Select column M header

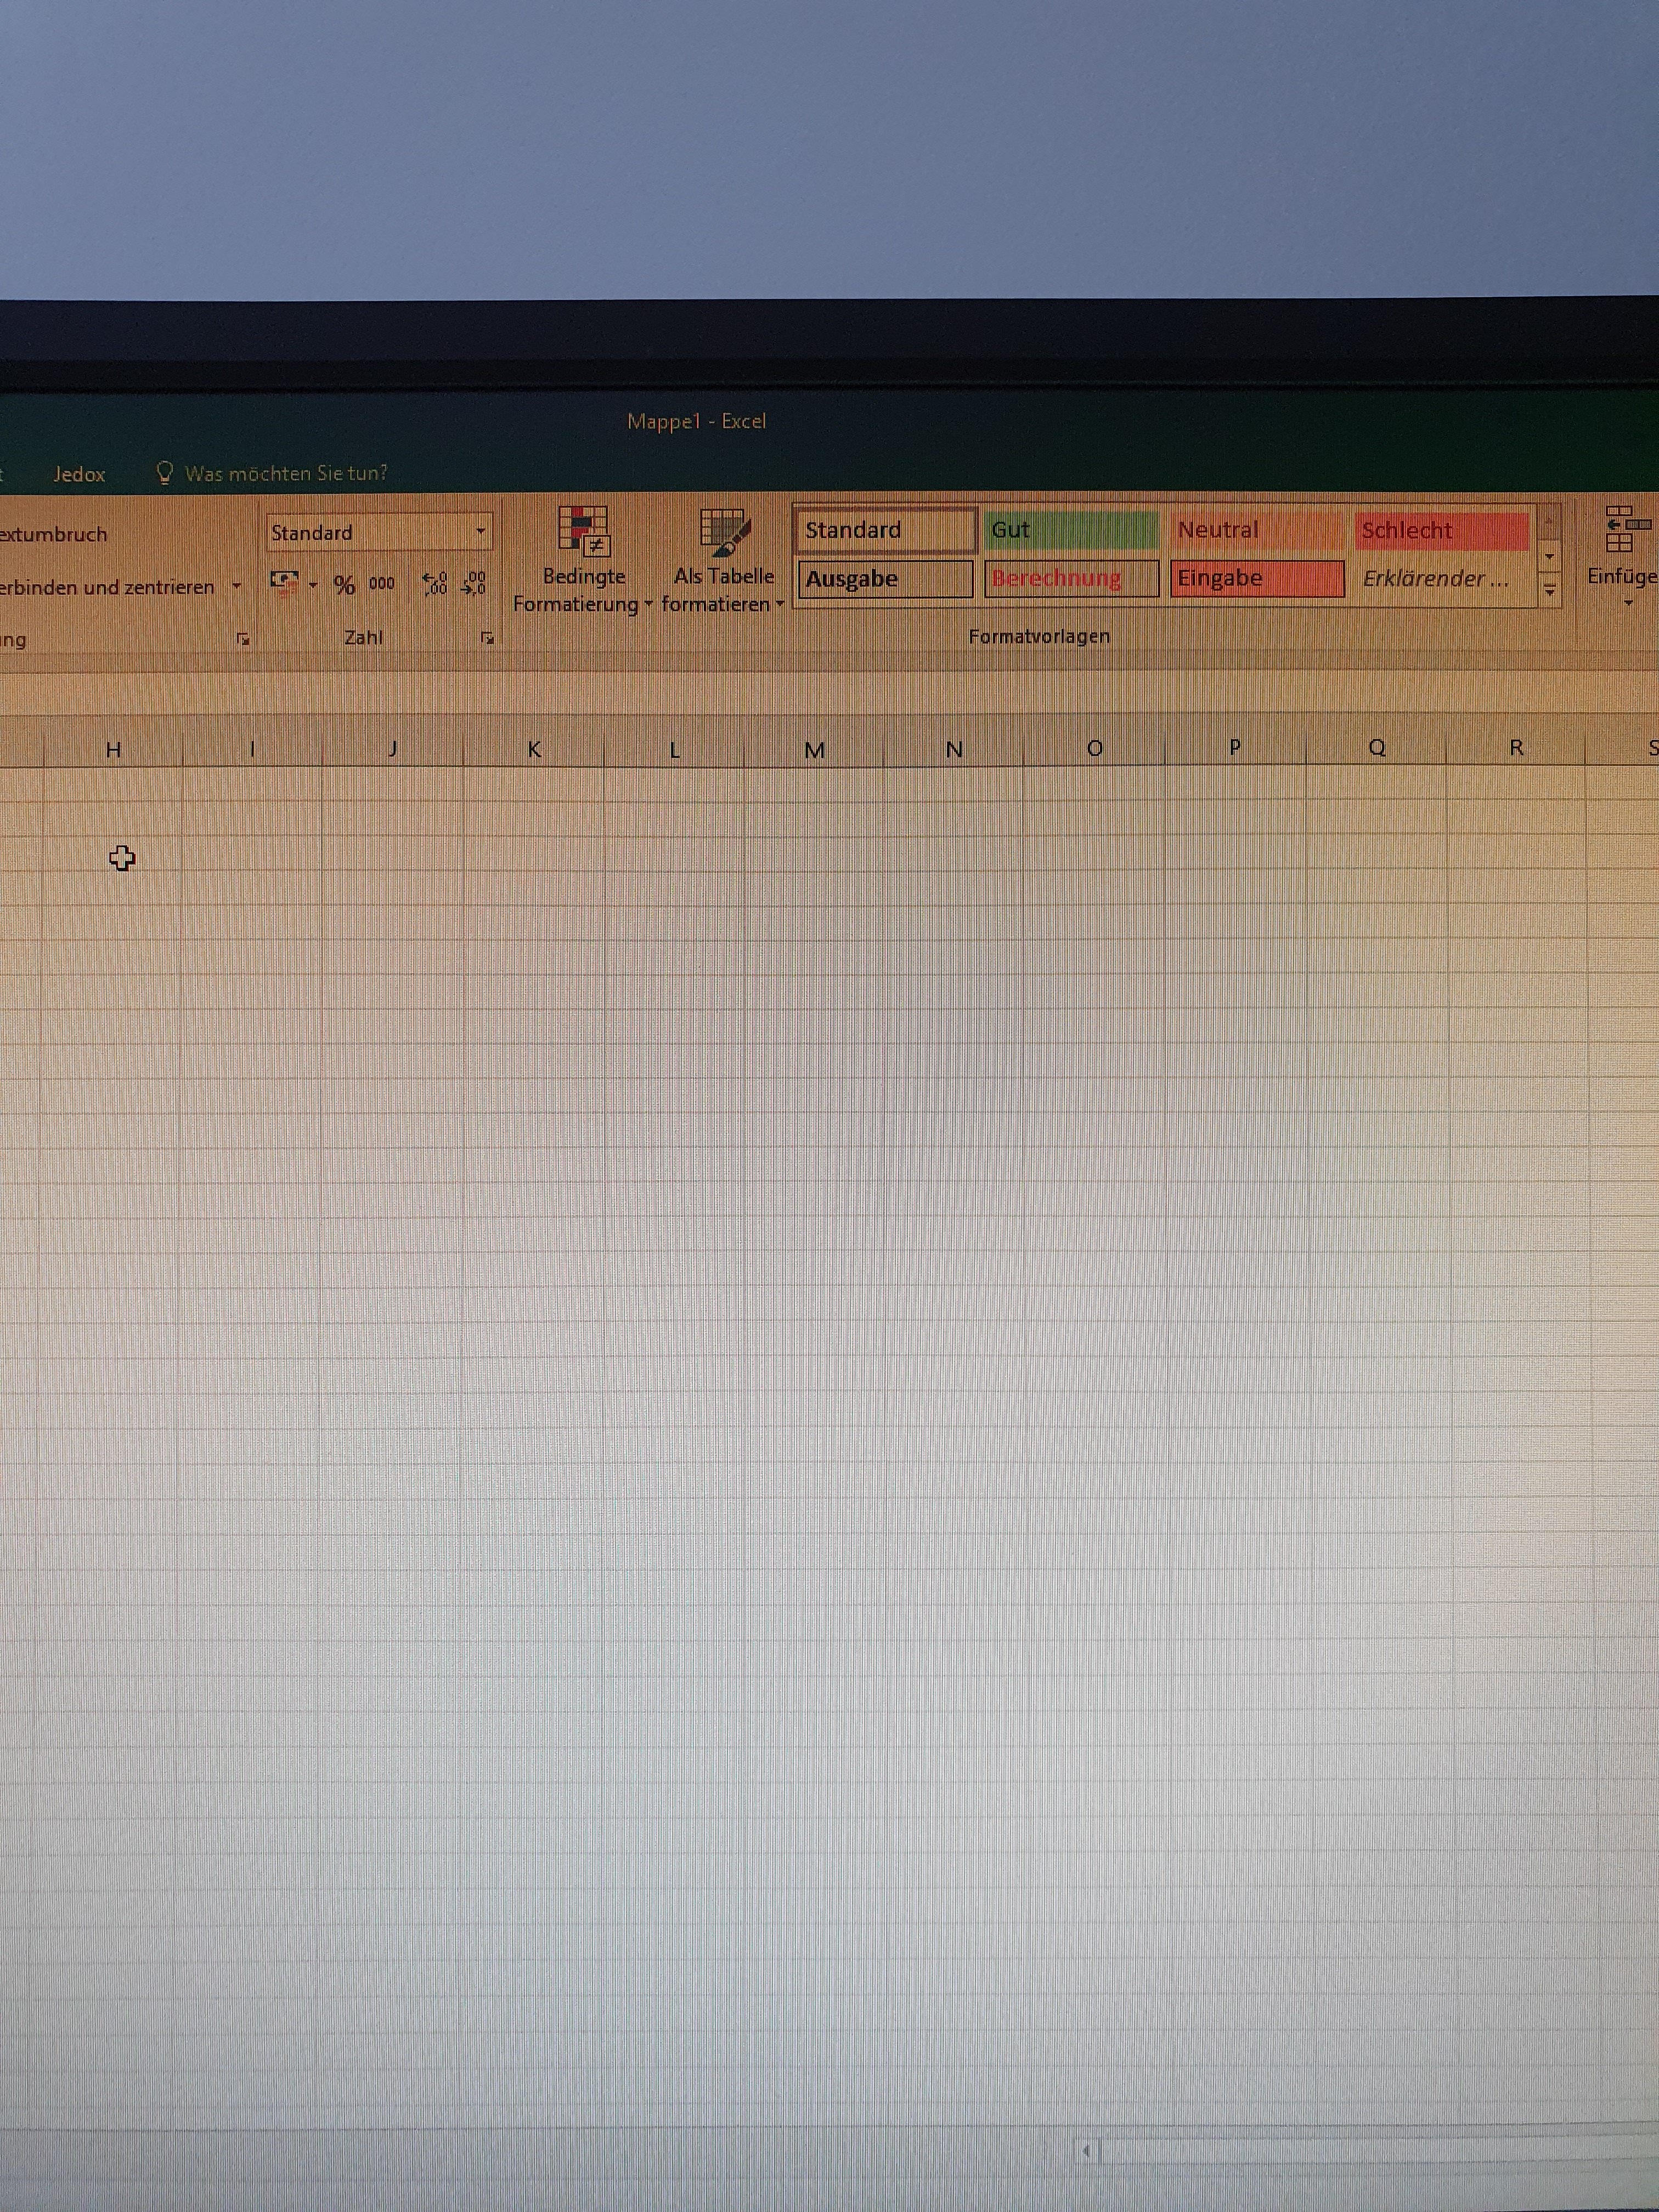point(814,749)
